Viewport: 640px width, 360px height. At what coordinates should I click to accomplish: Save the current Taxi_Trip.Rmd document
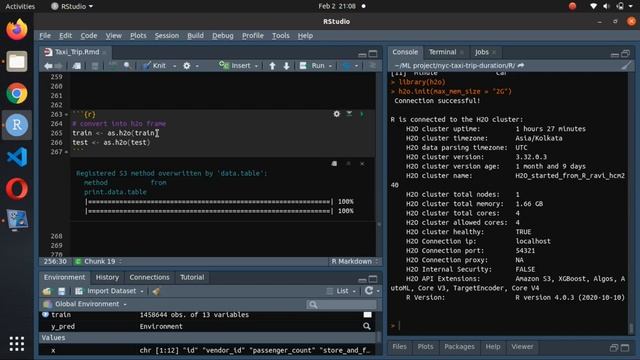(95, 66)
